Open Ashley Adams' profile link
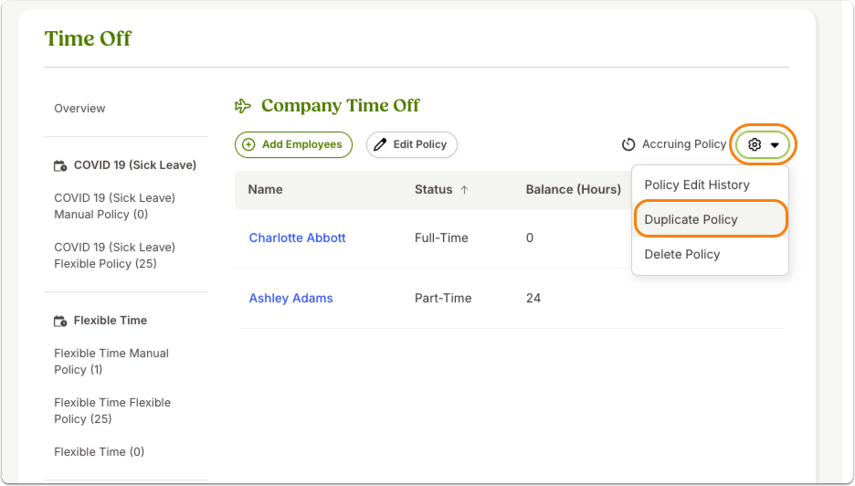Screen dimensions: 855x486 pyautogui.click(x=291, y=298)
